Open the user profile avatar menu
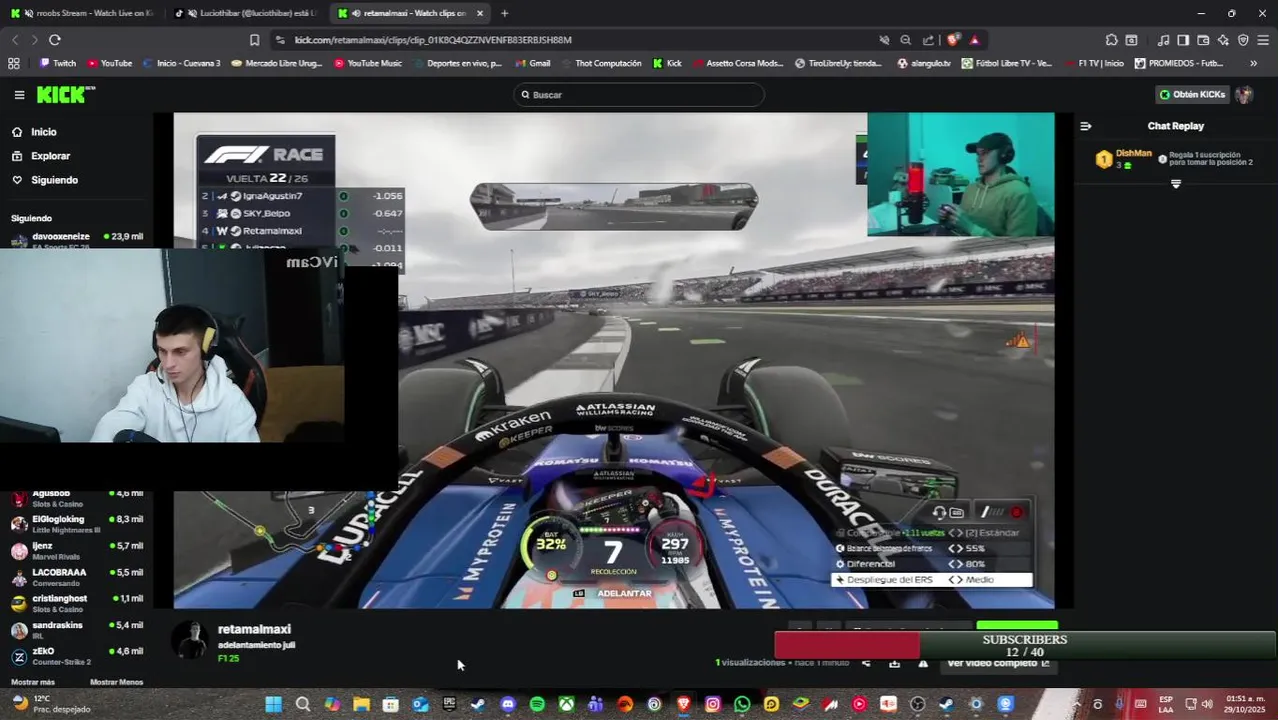 (1244, 95)
